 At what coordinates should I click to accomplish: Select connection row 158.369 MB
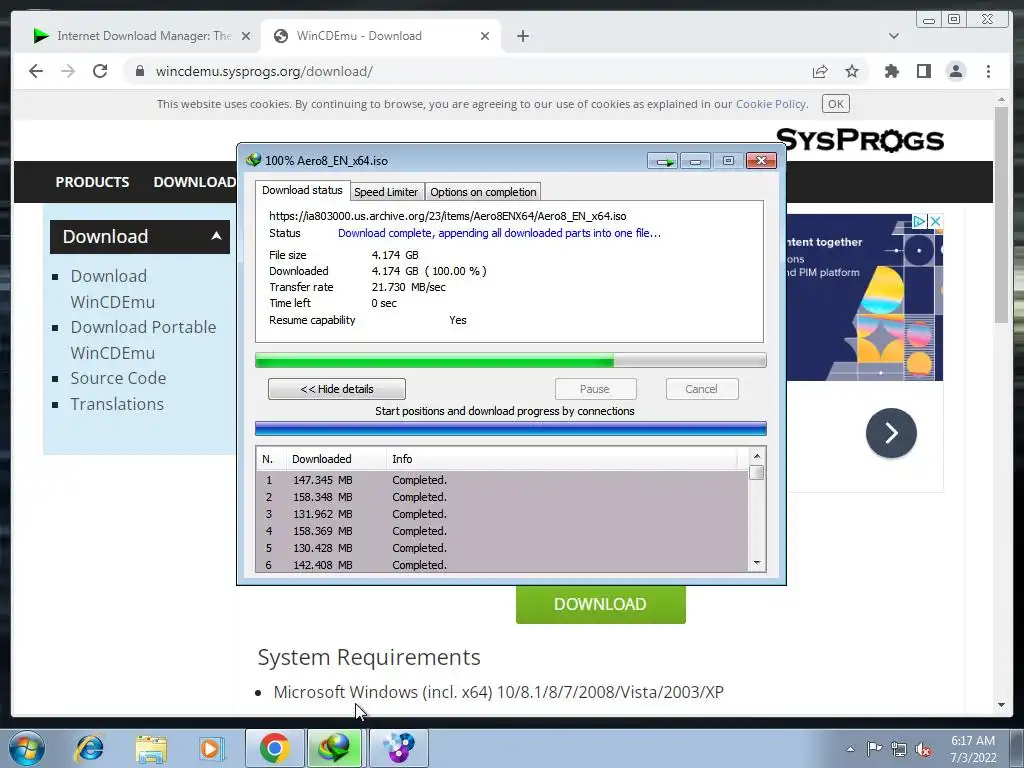(x=502, y=531)
